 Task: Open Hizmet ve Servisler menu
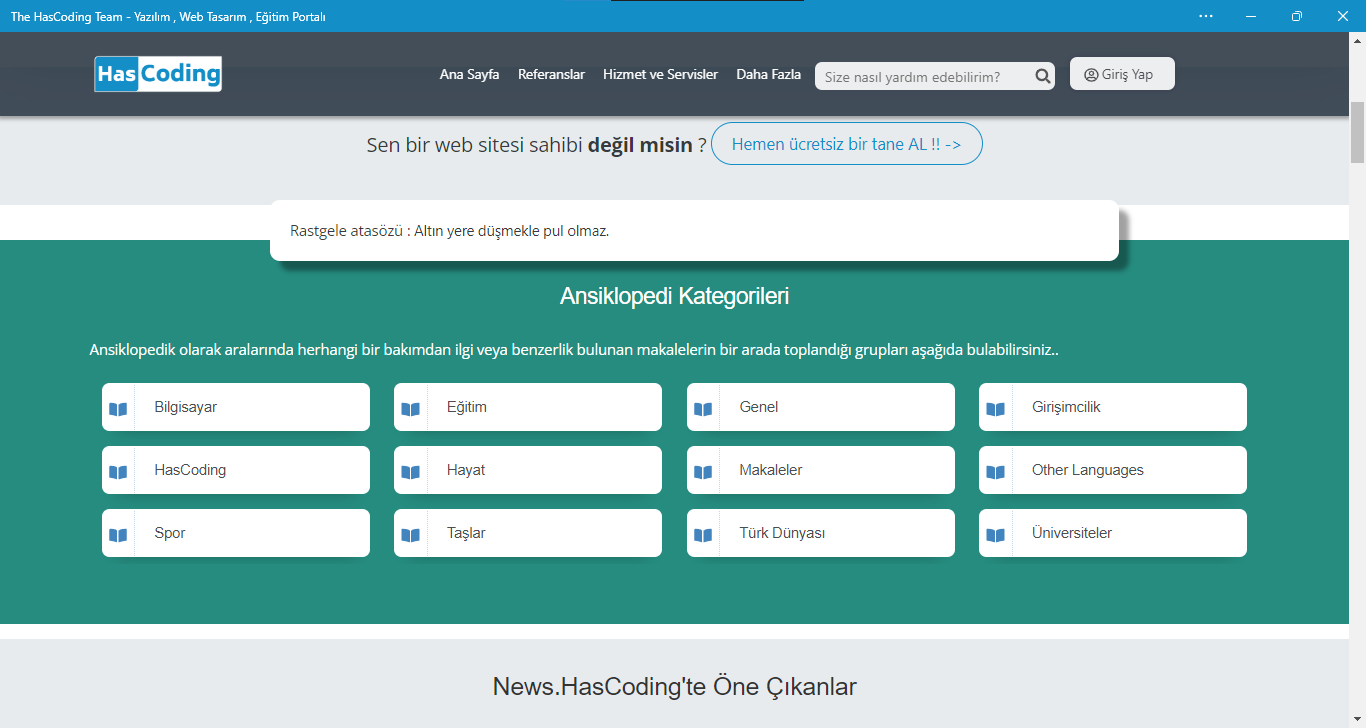point(660,74)
